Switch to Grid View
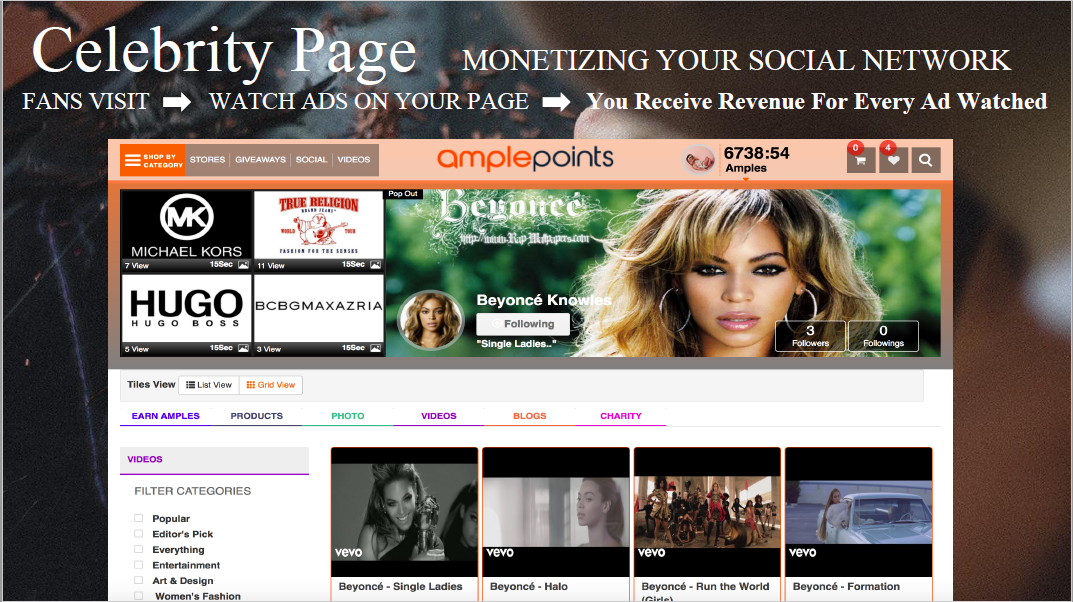Viewport: 1073px width, 602px height. pyautogui.click(x=271, y=385)
